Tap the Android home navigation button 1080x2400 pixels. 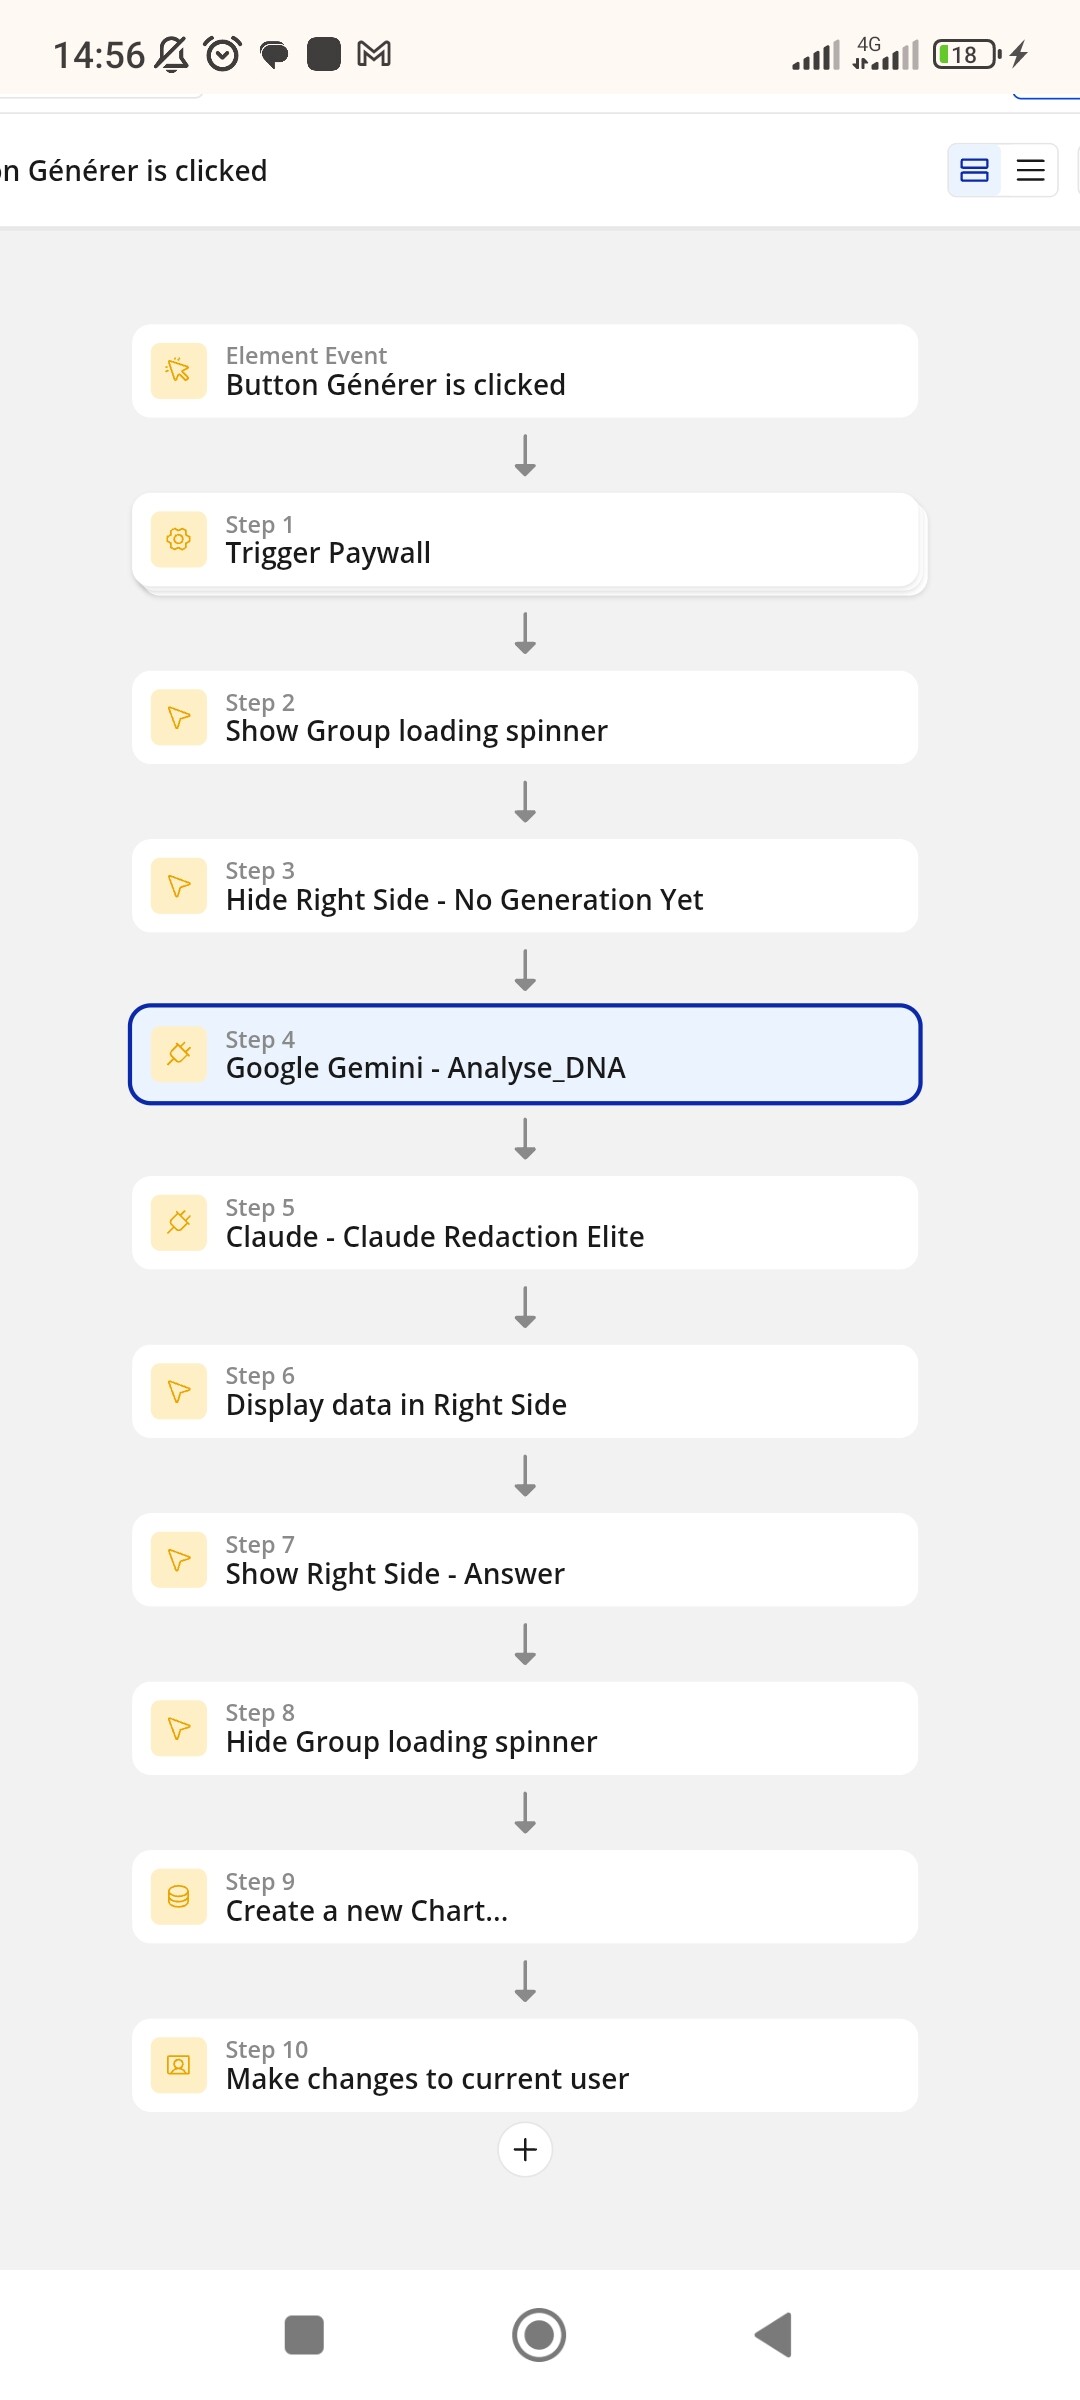pos(539,2335)
